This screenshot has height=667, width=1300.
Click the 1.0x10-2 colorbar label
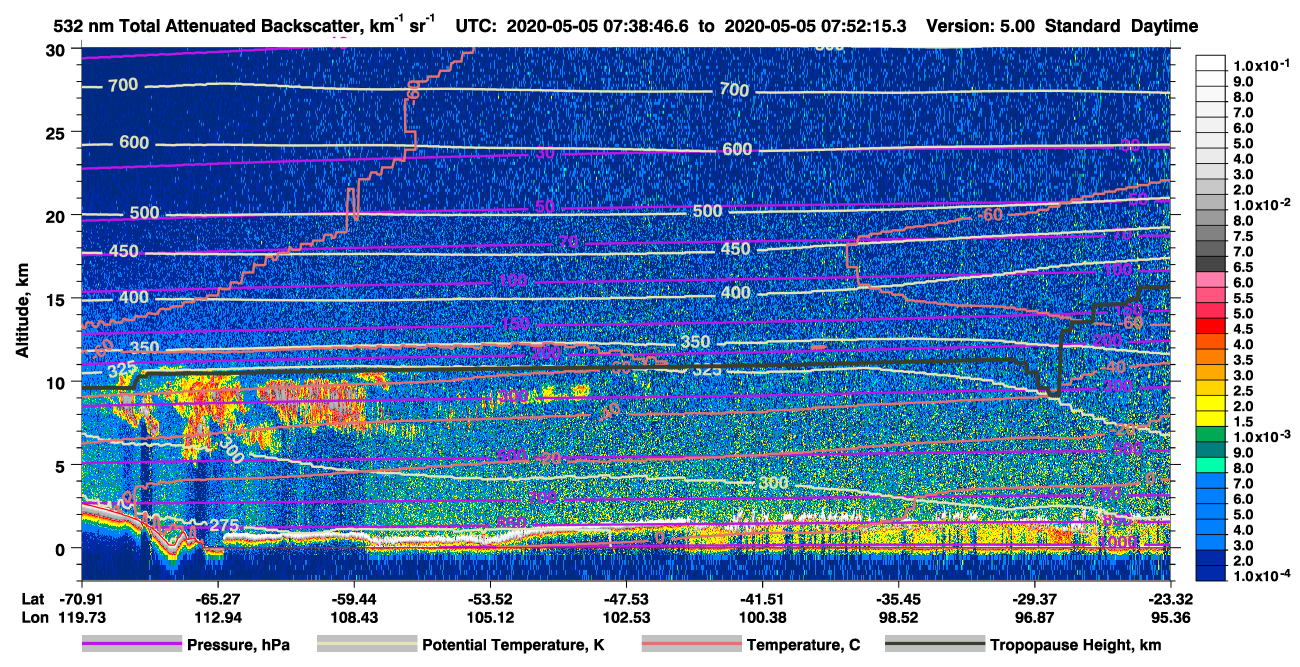click(x=1263, y=205)
